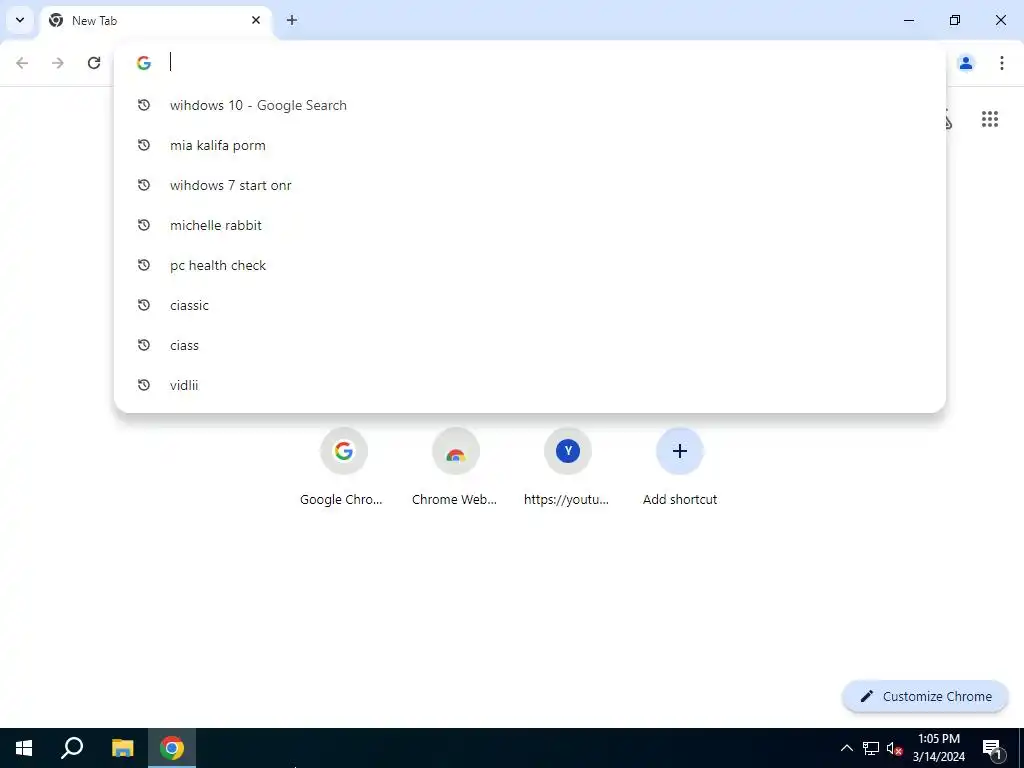Click history icon beside 'ciassic'

point(144,305)
